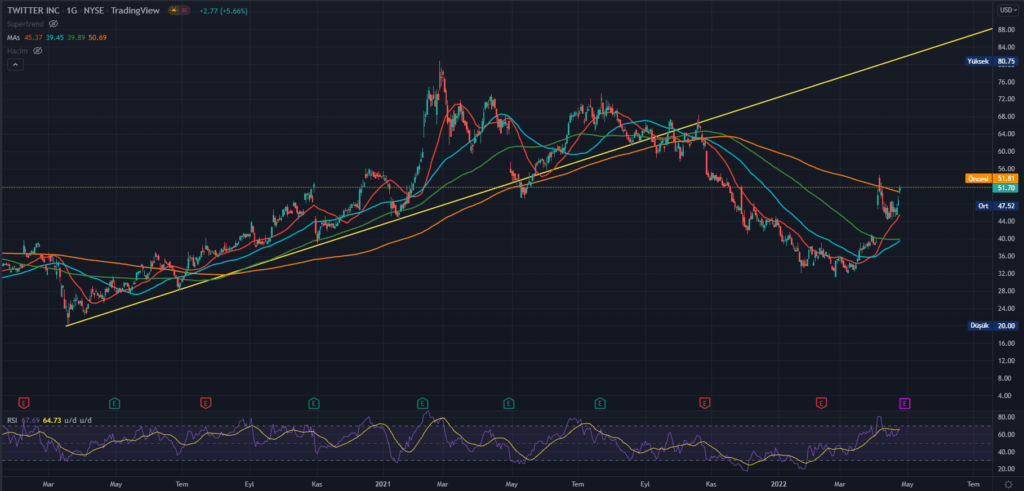The width and height of the screenshot is (1024, 491).
Task: Click the Öncesi 51.81 price label
Action: 991,178
